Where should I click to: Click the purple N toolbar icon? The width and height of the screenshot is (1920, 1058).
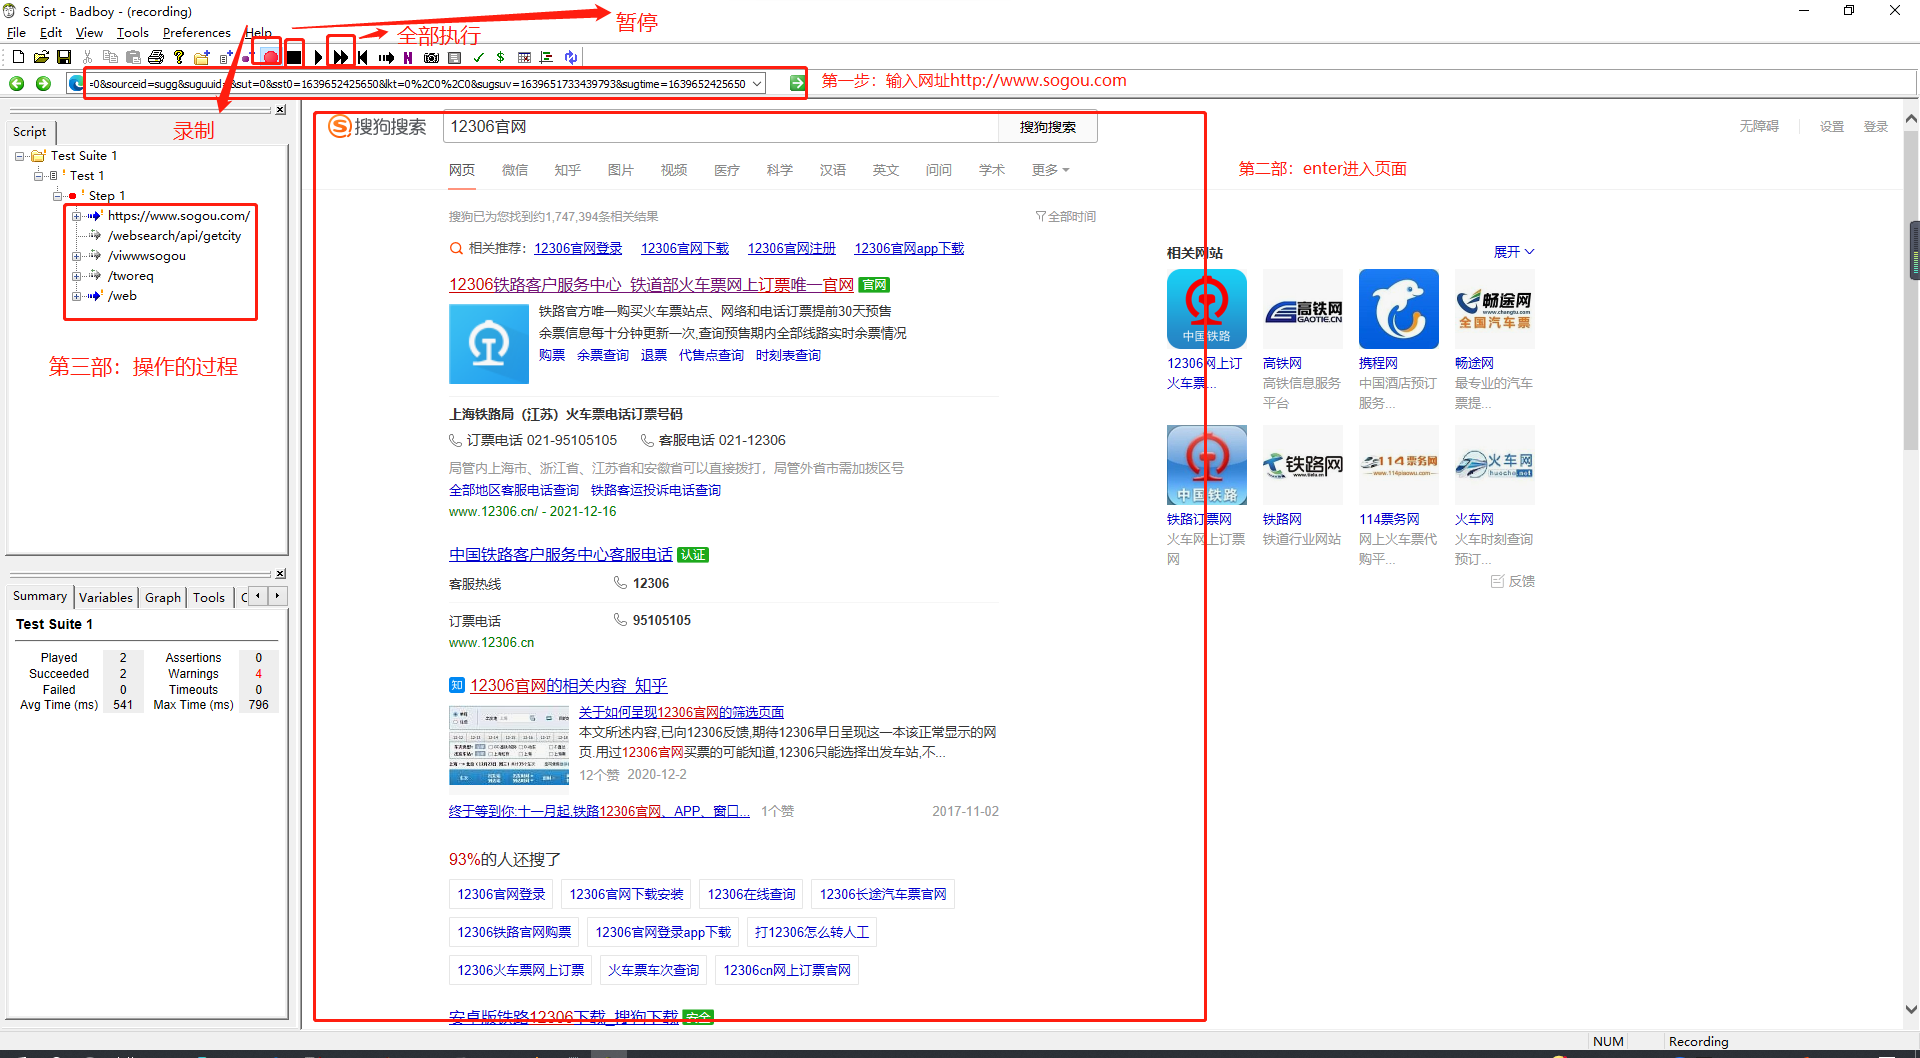(408, 57)
